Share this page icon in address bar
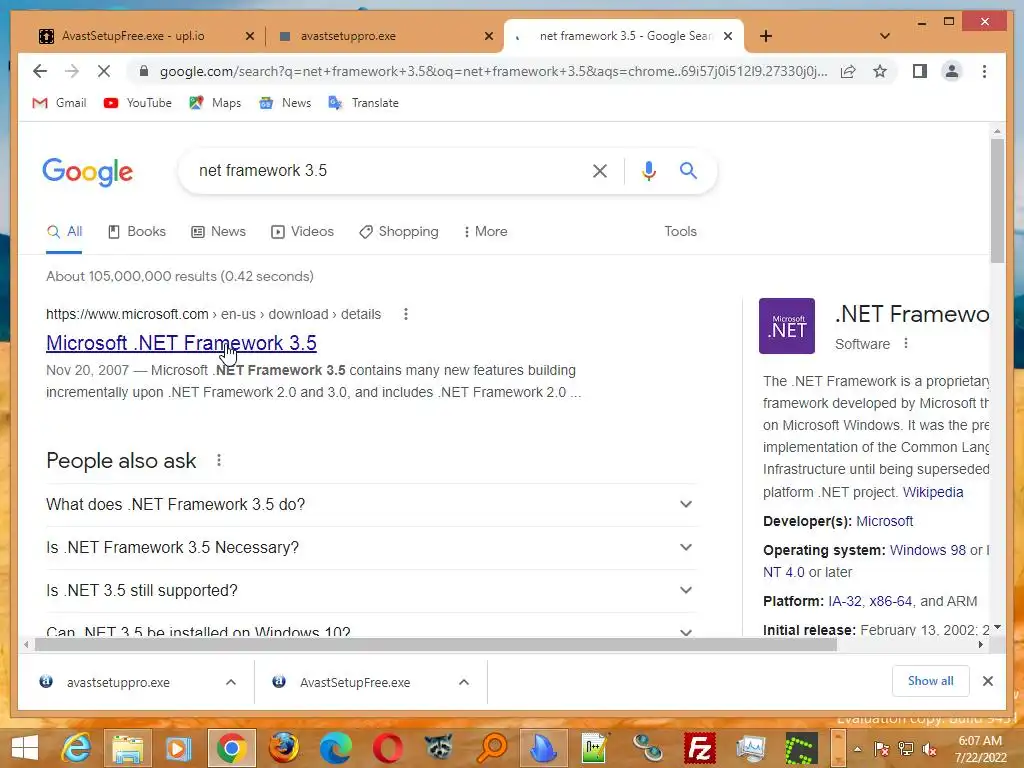 pos(848,71)
